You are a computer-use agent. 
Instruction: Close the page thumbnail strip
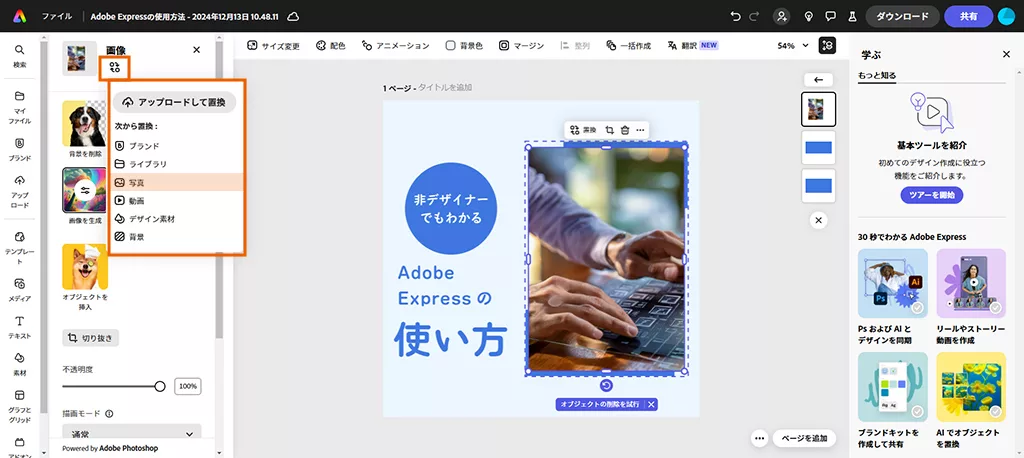[x=818, y=220]
